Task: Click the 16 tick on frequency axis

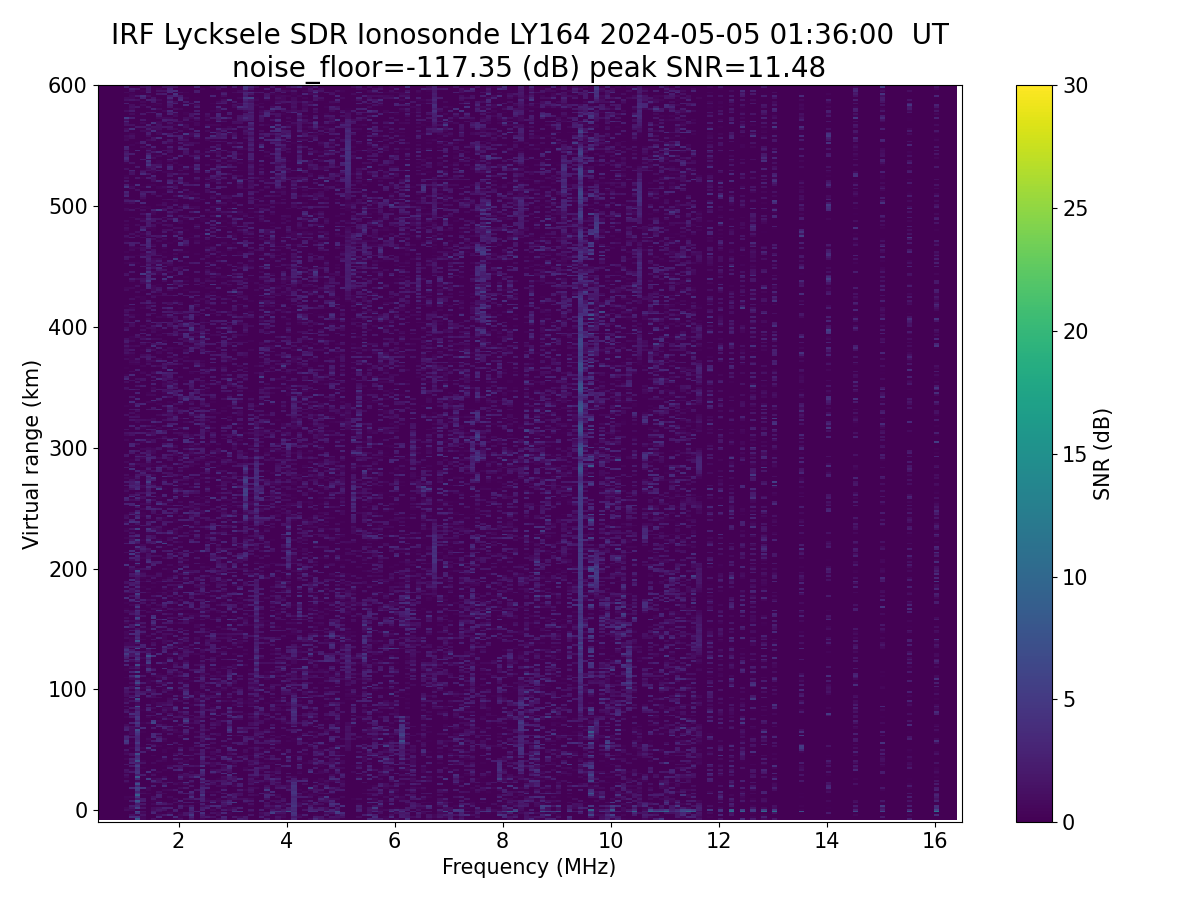Action: 935,840
